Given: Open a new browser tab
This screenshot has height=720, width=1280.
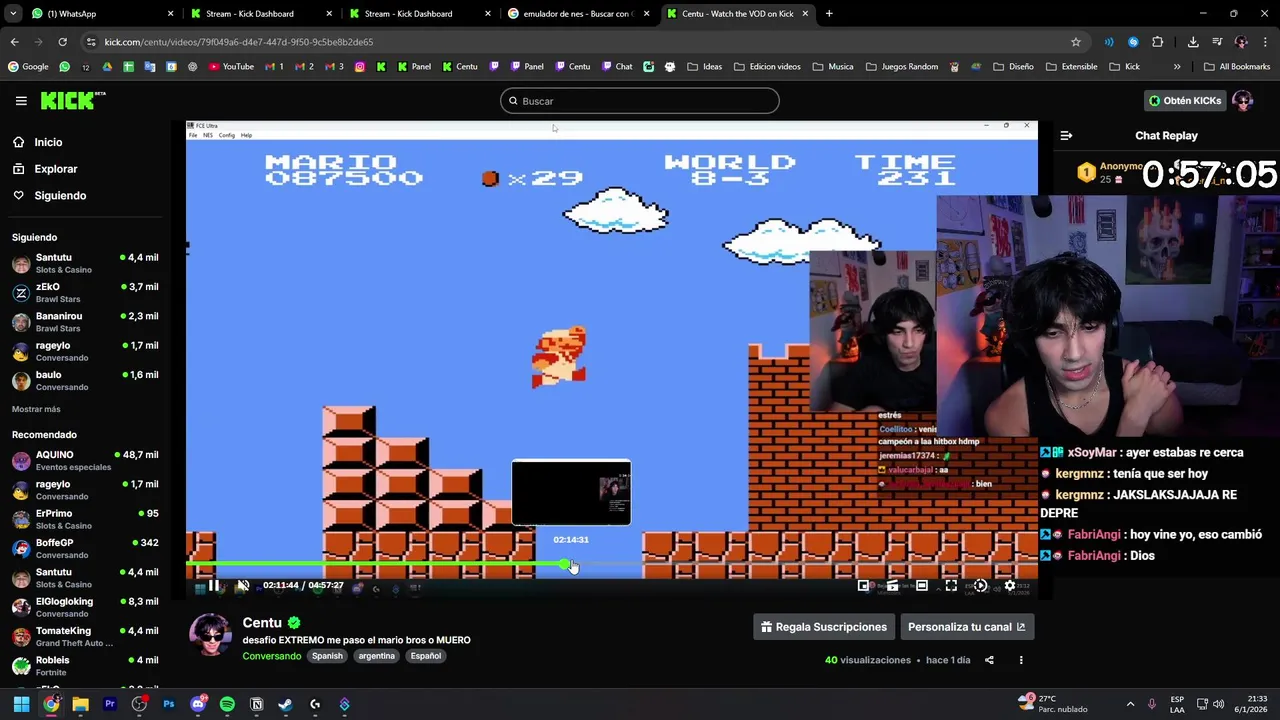Looking at the screenshot, I should [829, 14].
